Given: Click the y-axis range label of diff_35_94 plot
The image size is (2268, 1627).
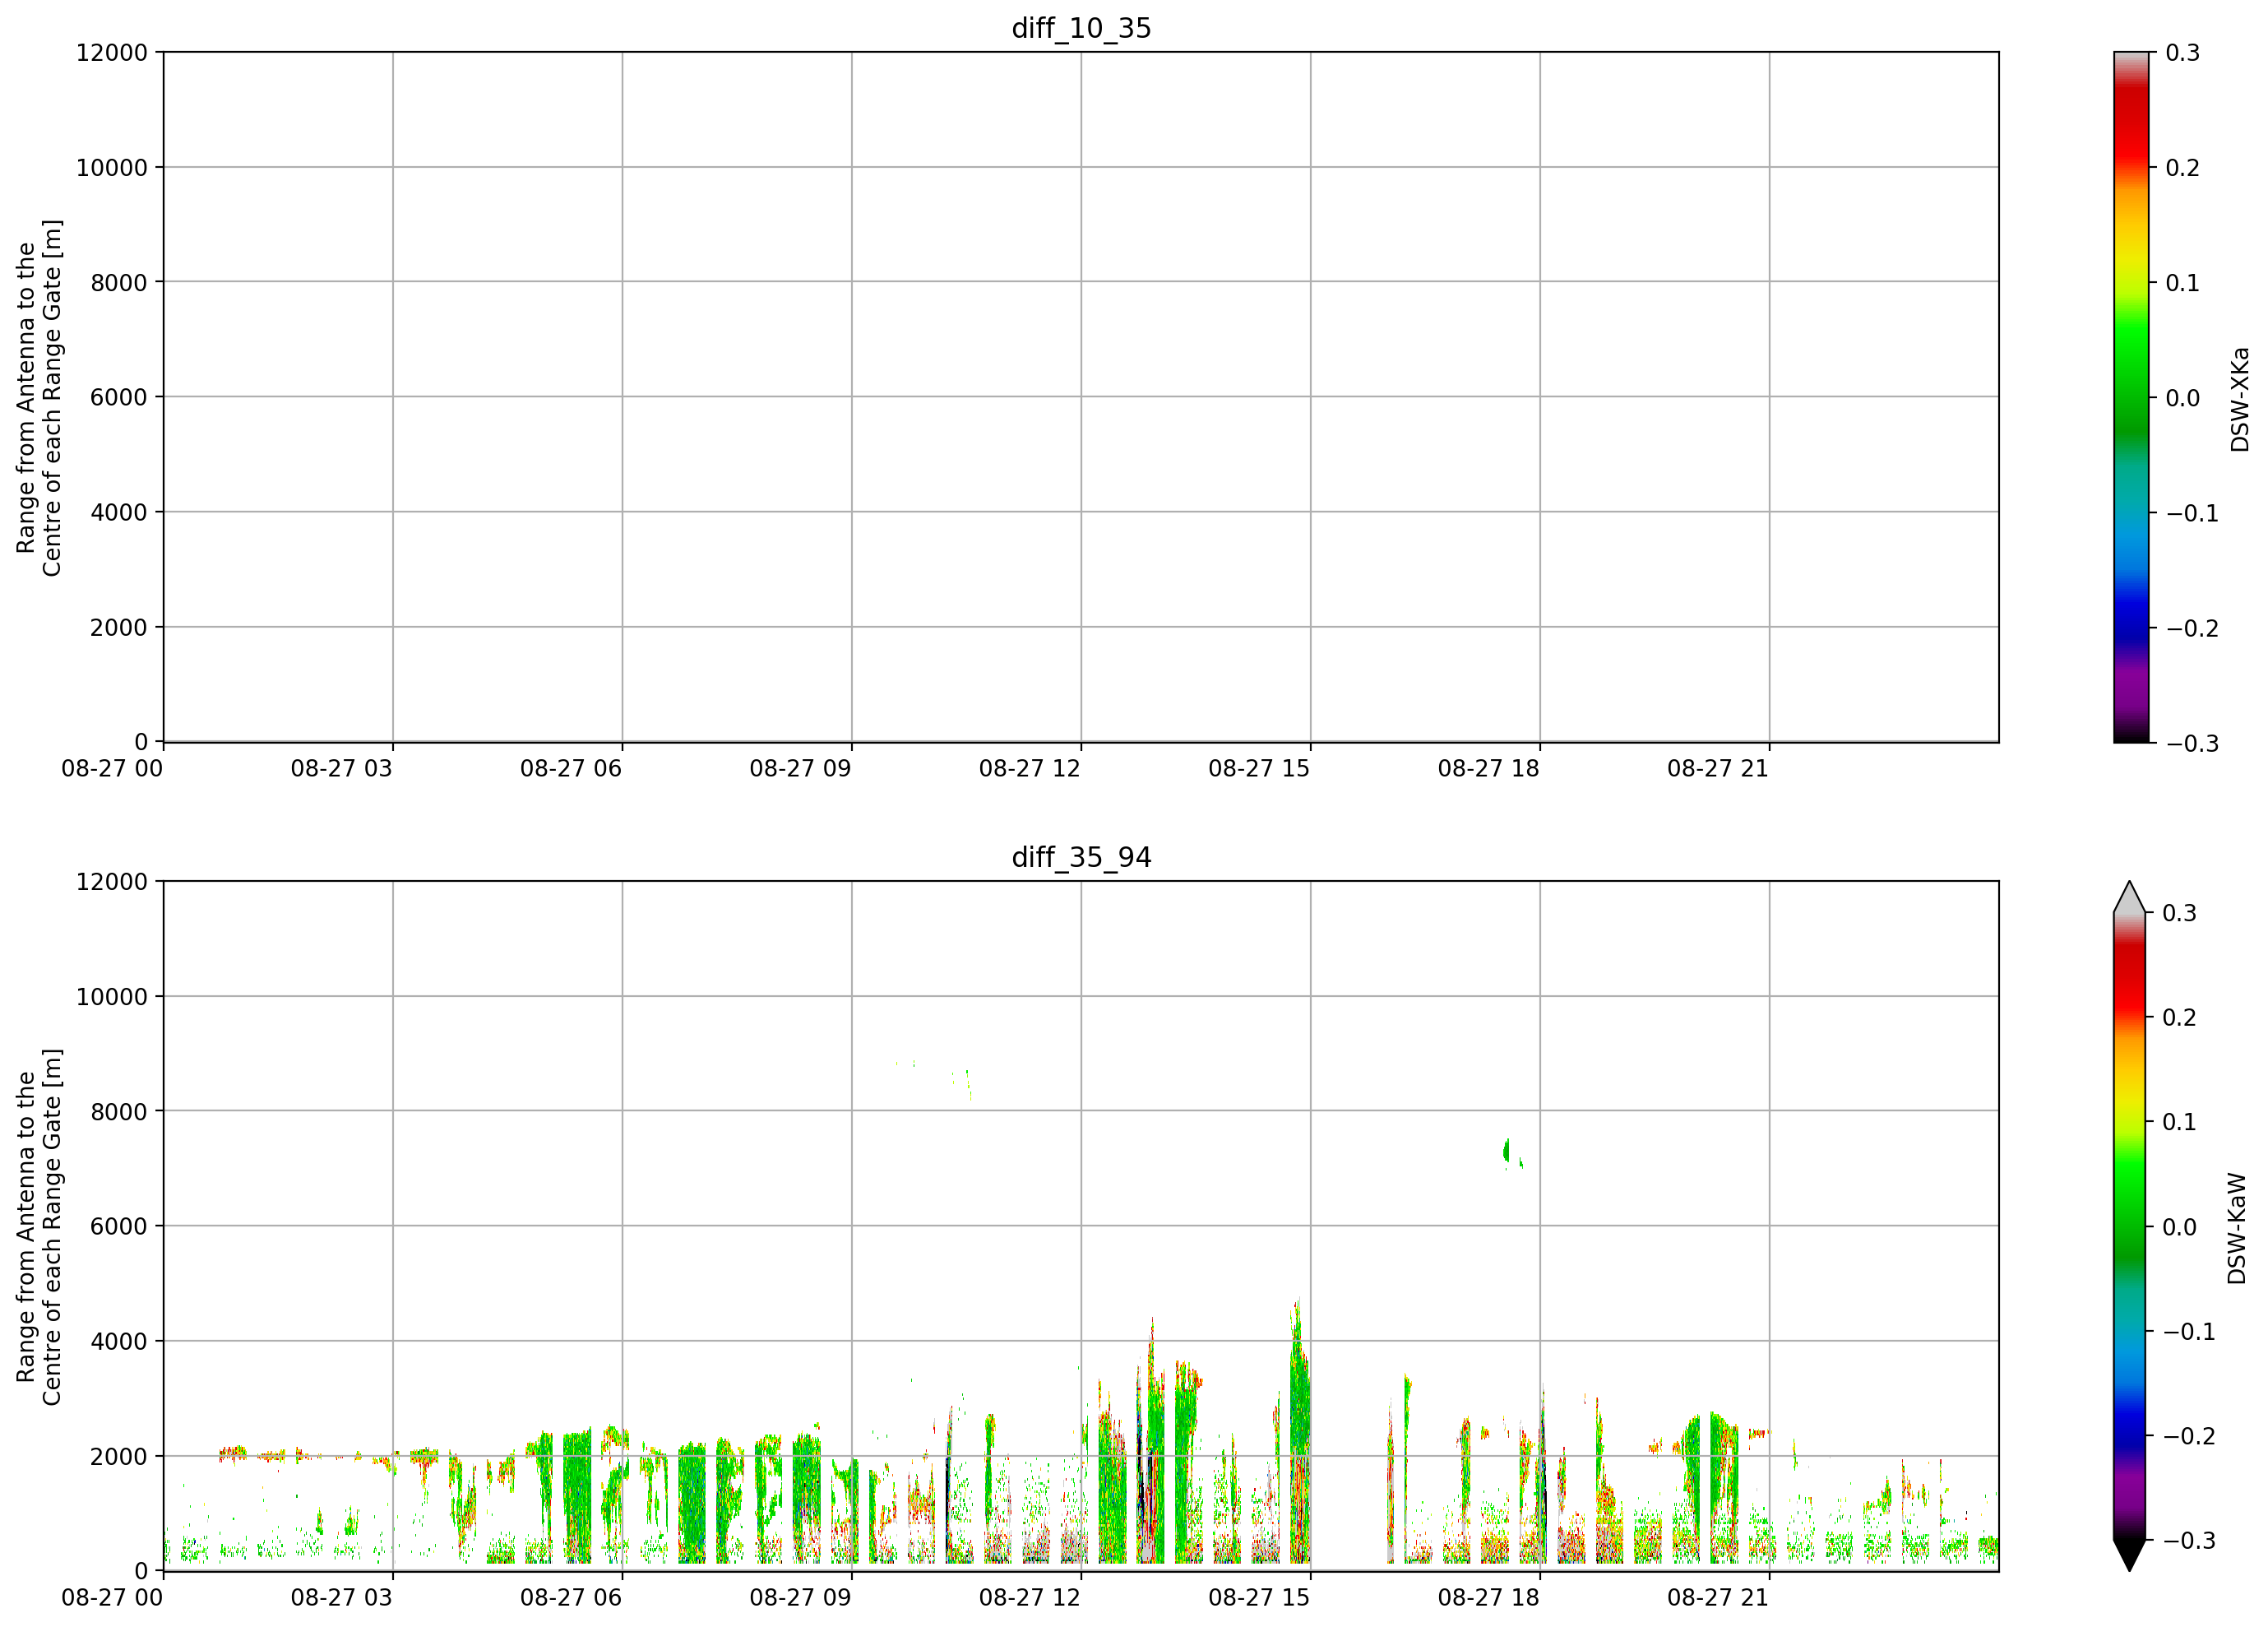Looking at the screenshot, I should tap(39, 1227).
